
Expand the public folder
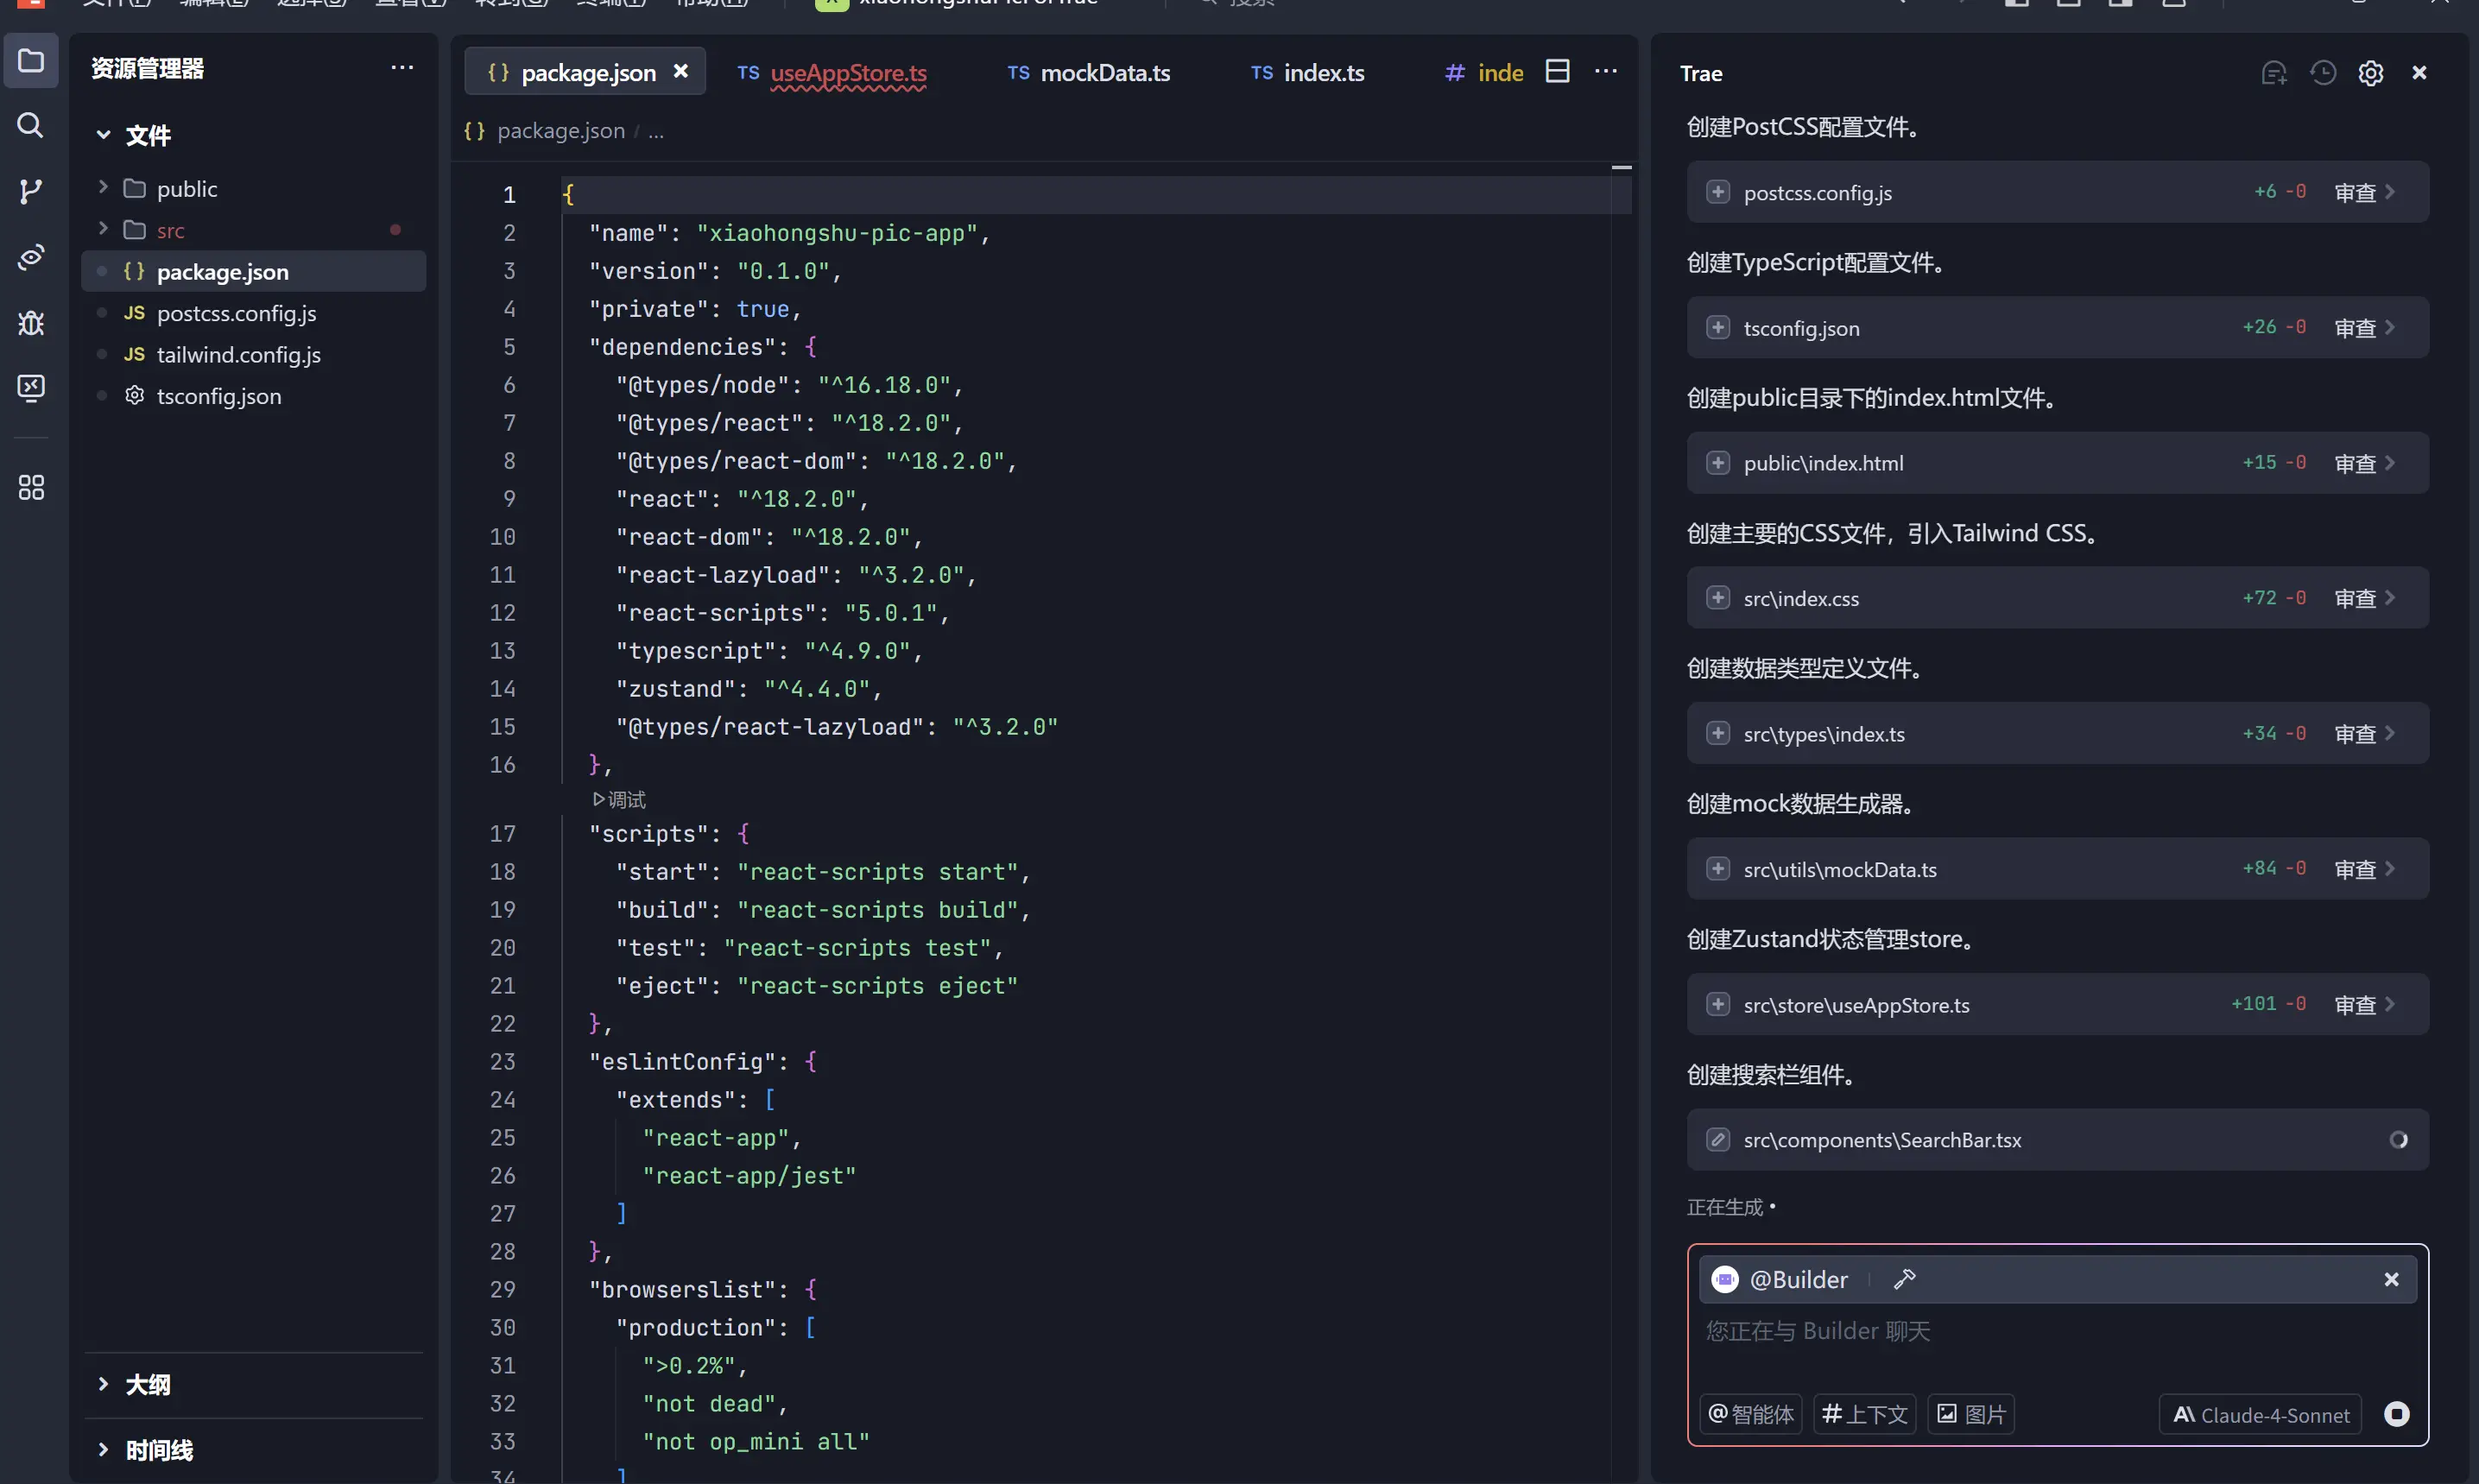[103, 187]
